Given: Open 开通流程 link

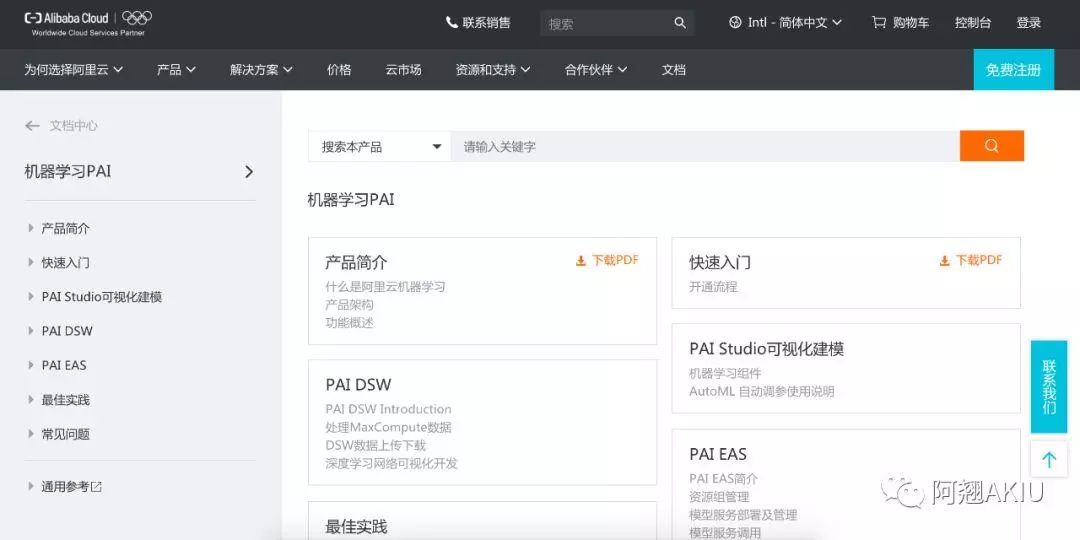Looking at the screenshot, I should point(713,287).
